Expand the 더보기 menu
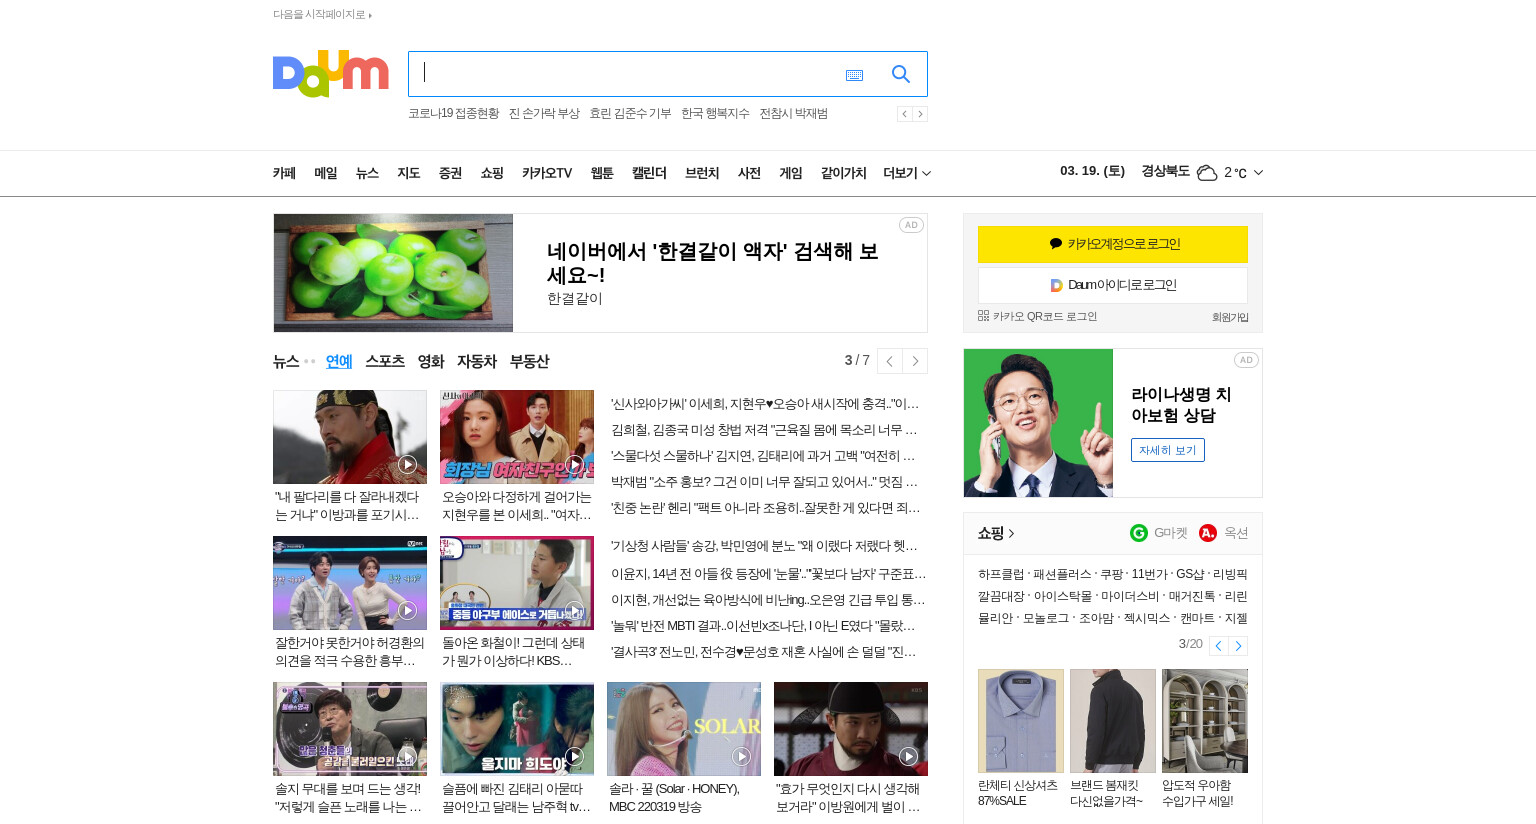 click(x=907, y=173)
